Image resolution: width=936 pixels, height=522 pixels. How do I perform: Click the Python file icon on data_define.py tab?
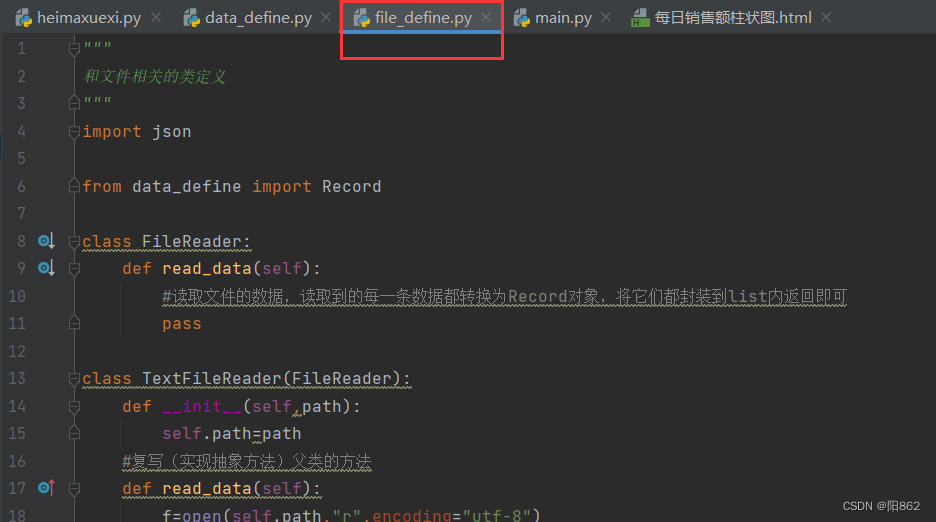point(192,18)
